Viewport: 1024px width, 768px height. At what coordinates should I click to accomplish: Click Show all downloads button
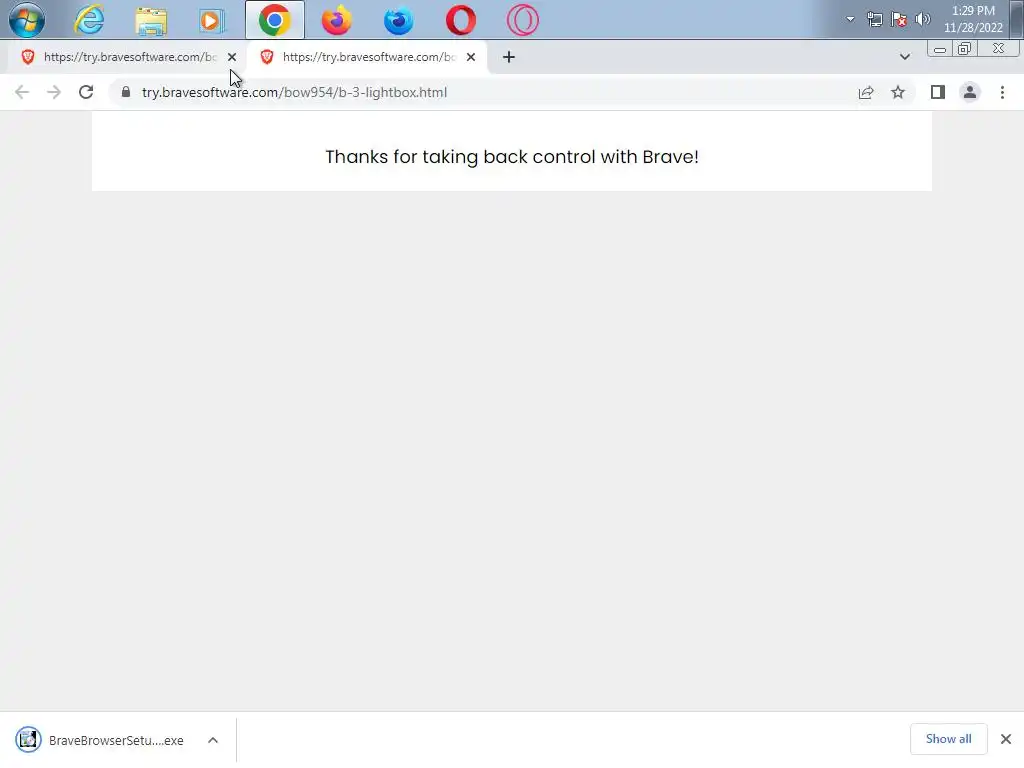[x=948, y=739]
